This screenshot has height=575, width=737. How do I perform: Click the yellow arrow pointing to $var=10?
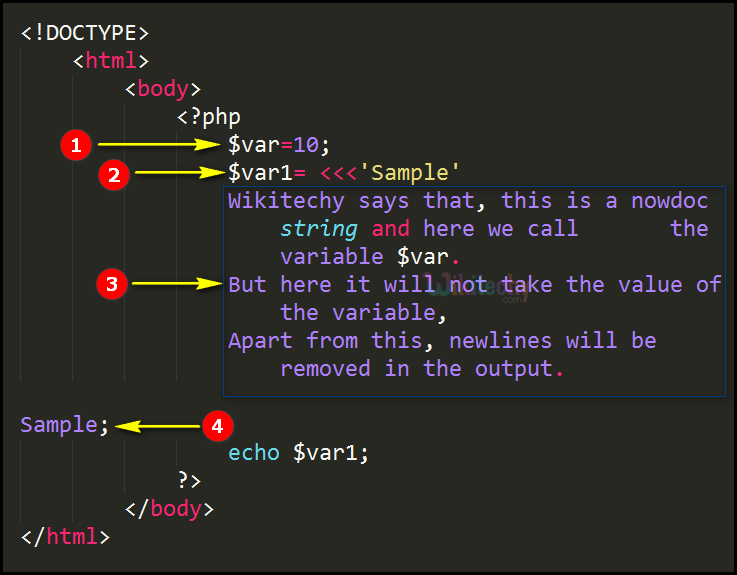tap(160, 145)
